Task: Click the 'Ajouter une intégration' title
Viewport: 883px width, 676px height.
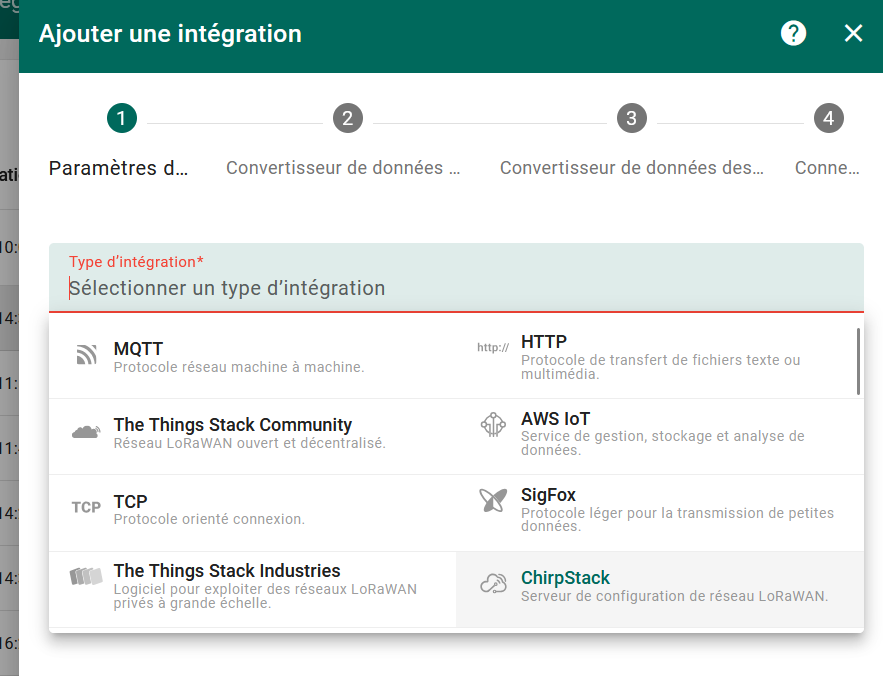Action: coord(170,34)
